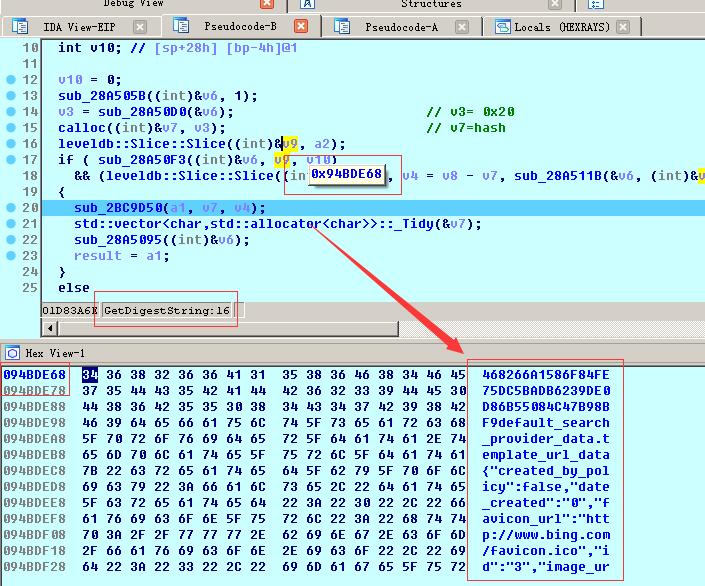
Task: Close the Structures panel
Action: pyautogui.click(x=555, y=4)
